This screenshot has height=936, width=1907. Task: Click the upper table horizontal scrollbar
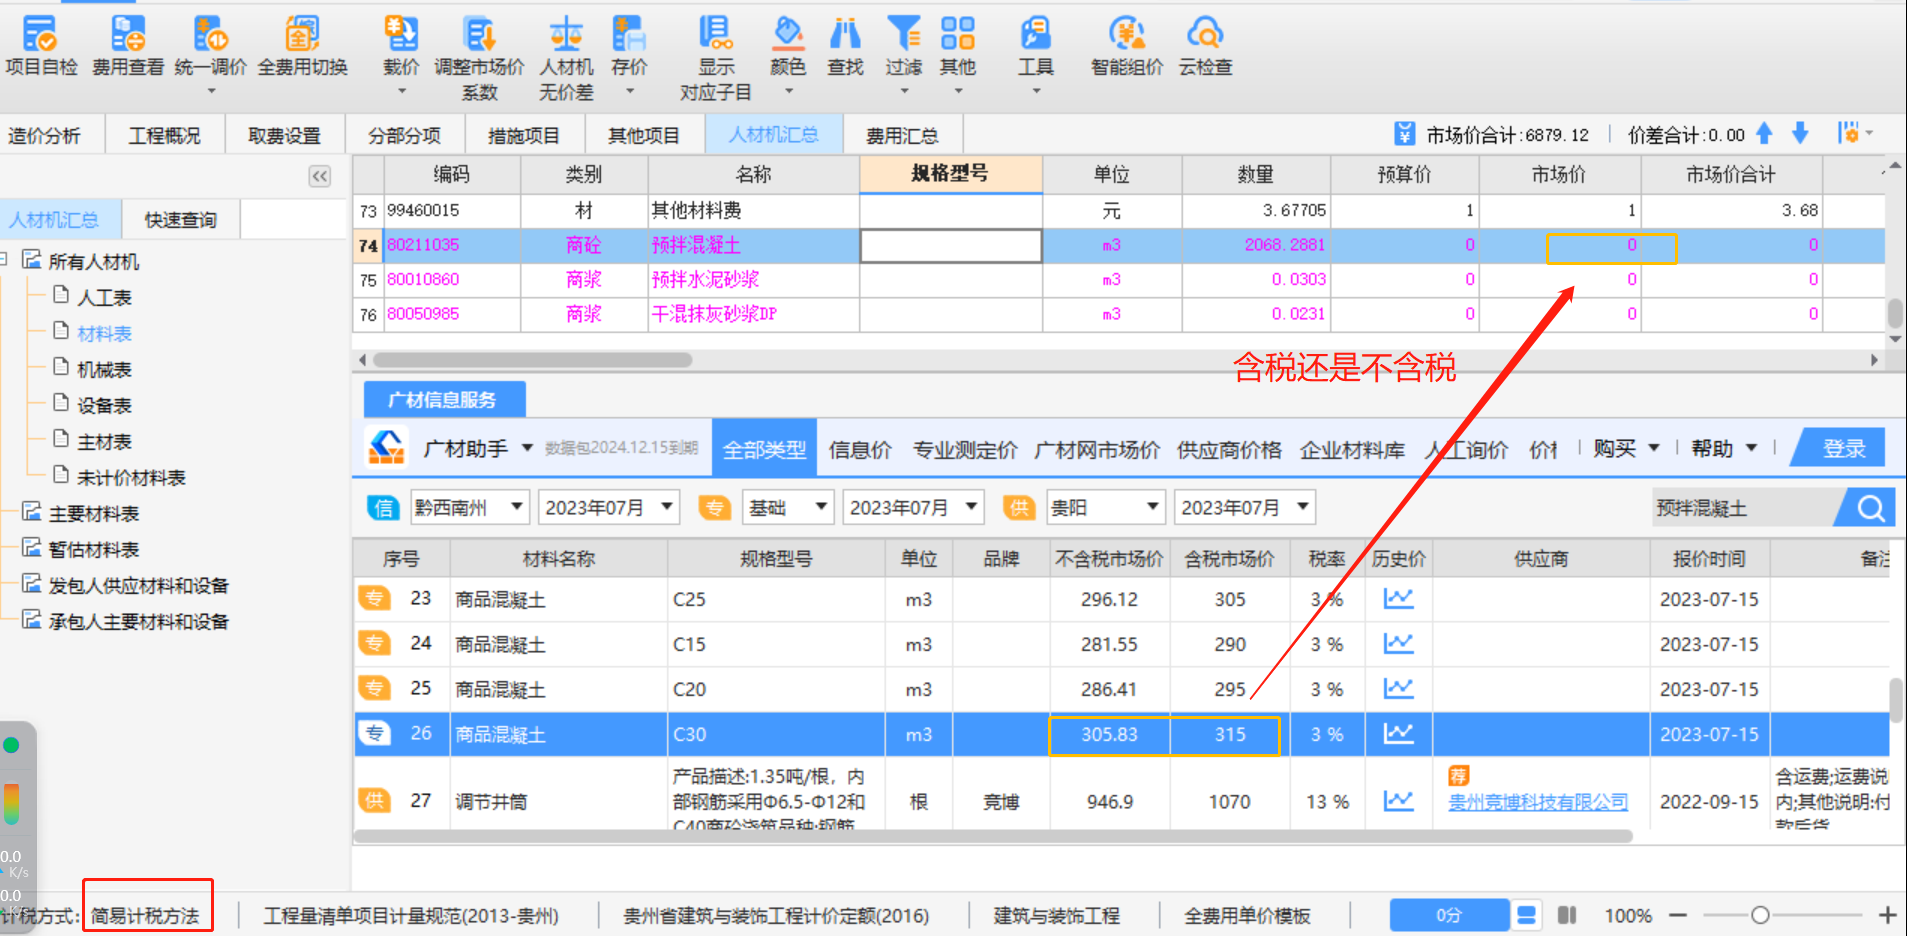[532, 359]
